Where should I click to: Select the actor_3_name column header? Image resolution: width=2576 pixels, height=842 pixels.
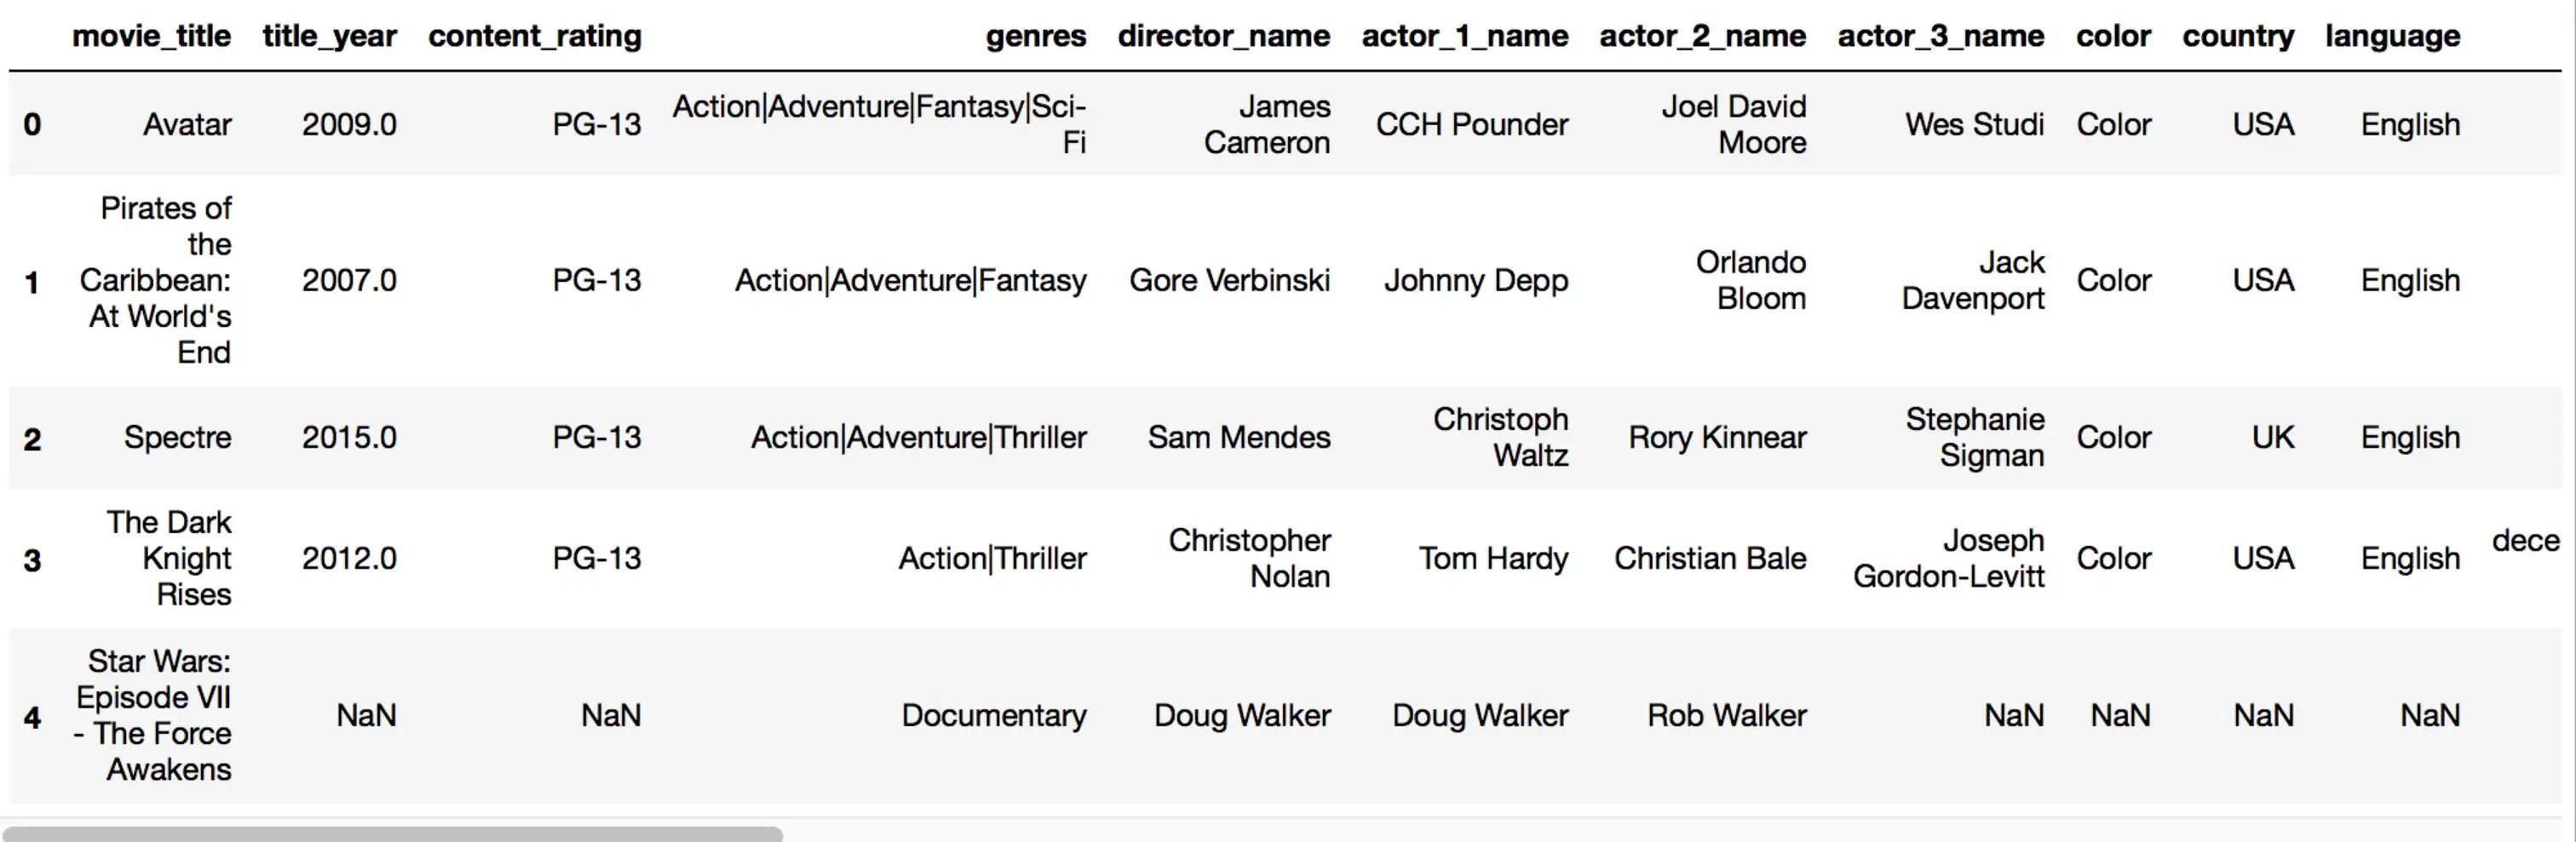coord(1940,36)
